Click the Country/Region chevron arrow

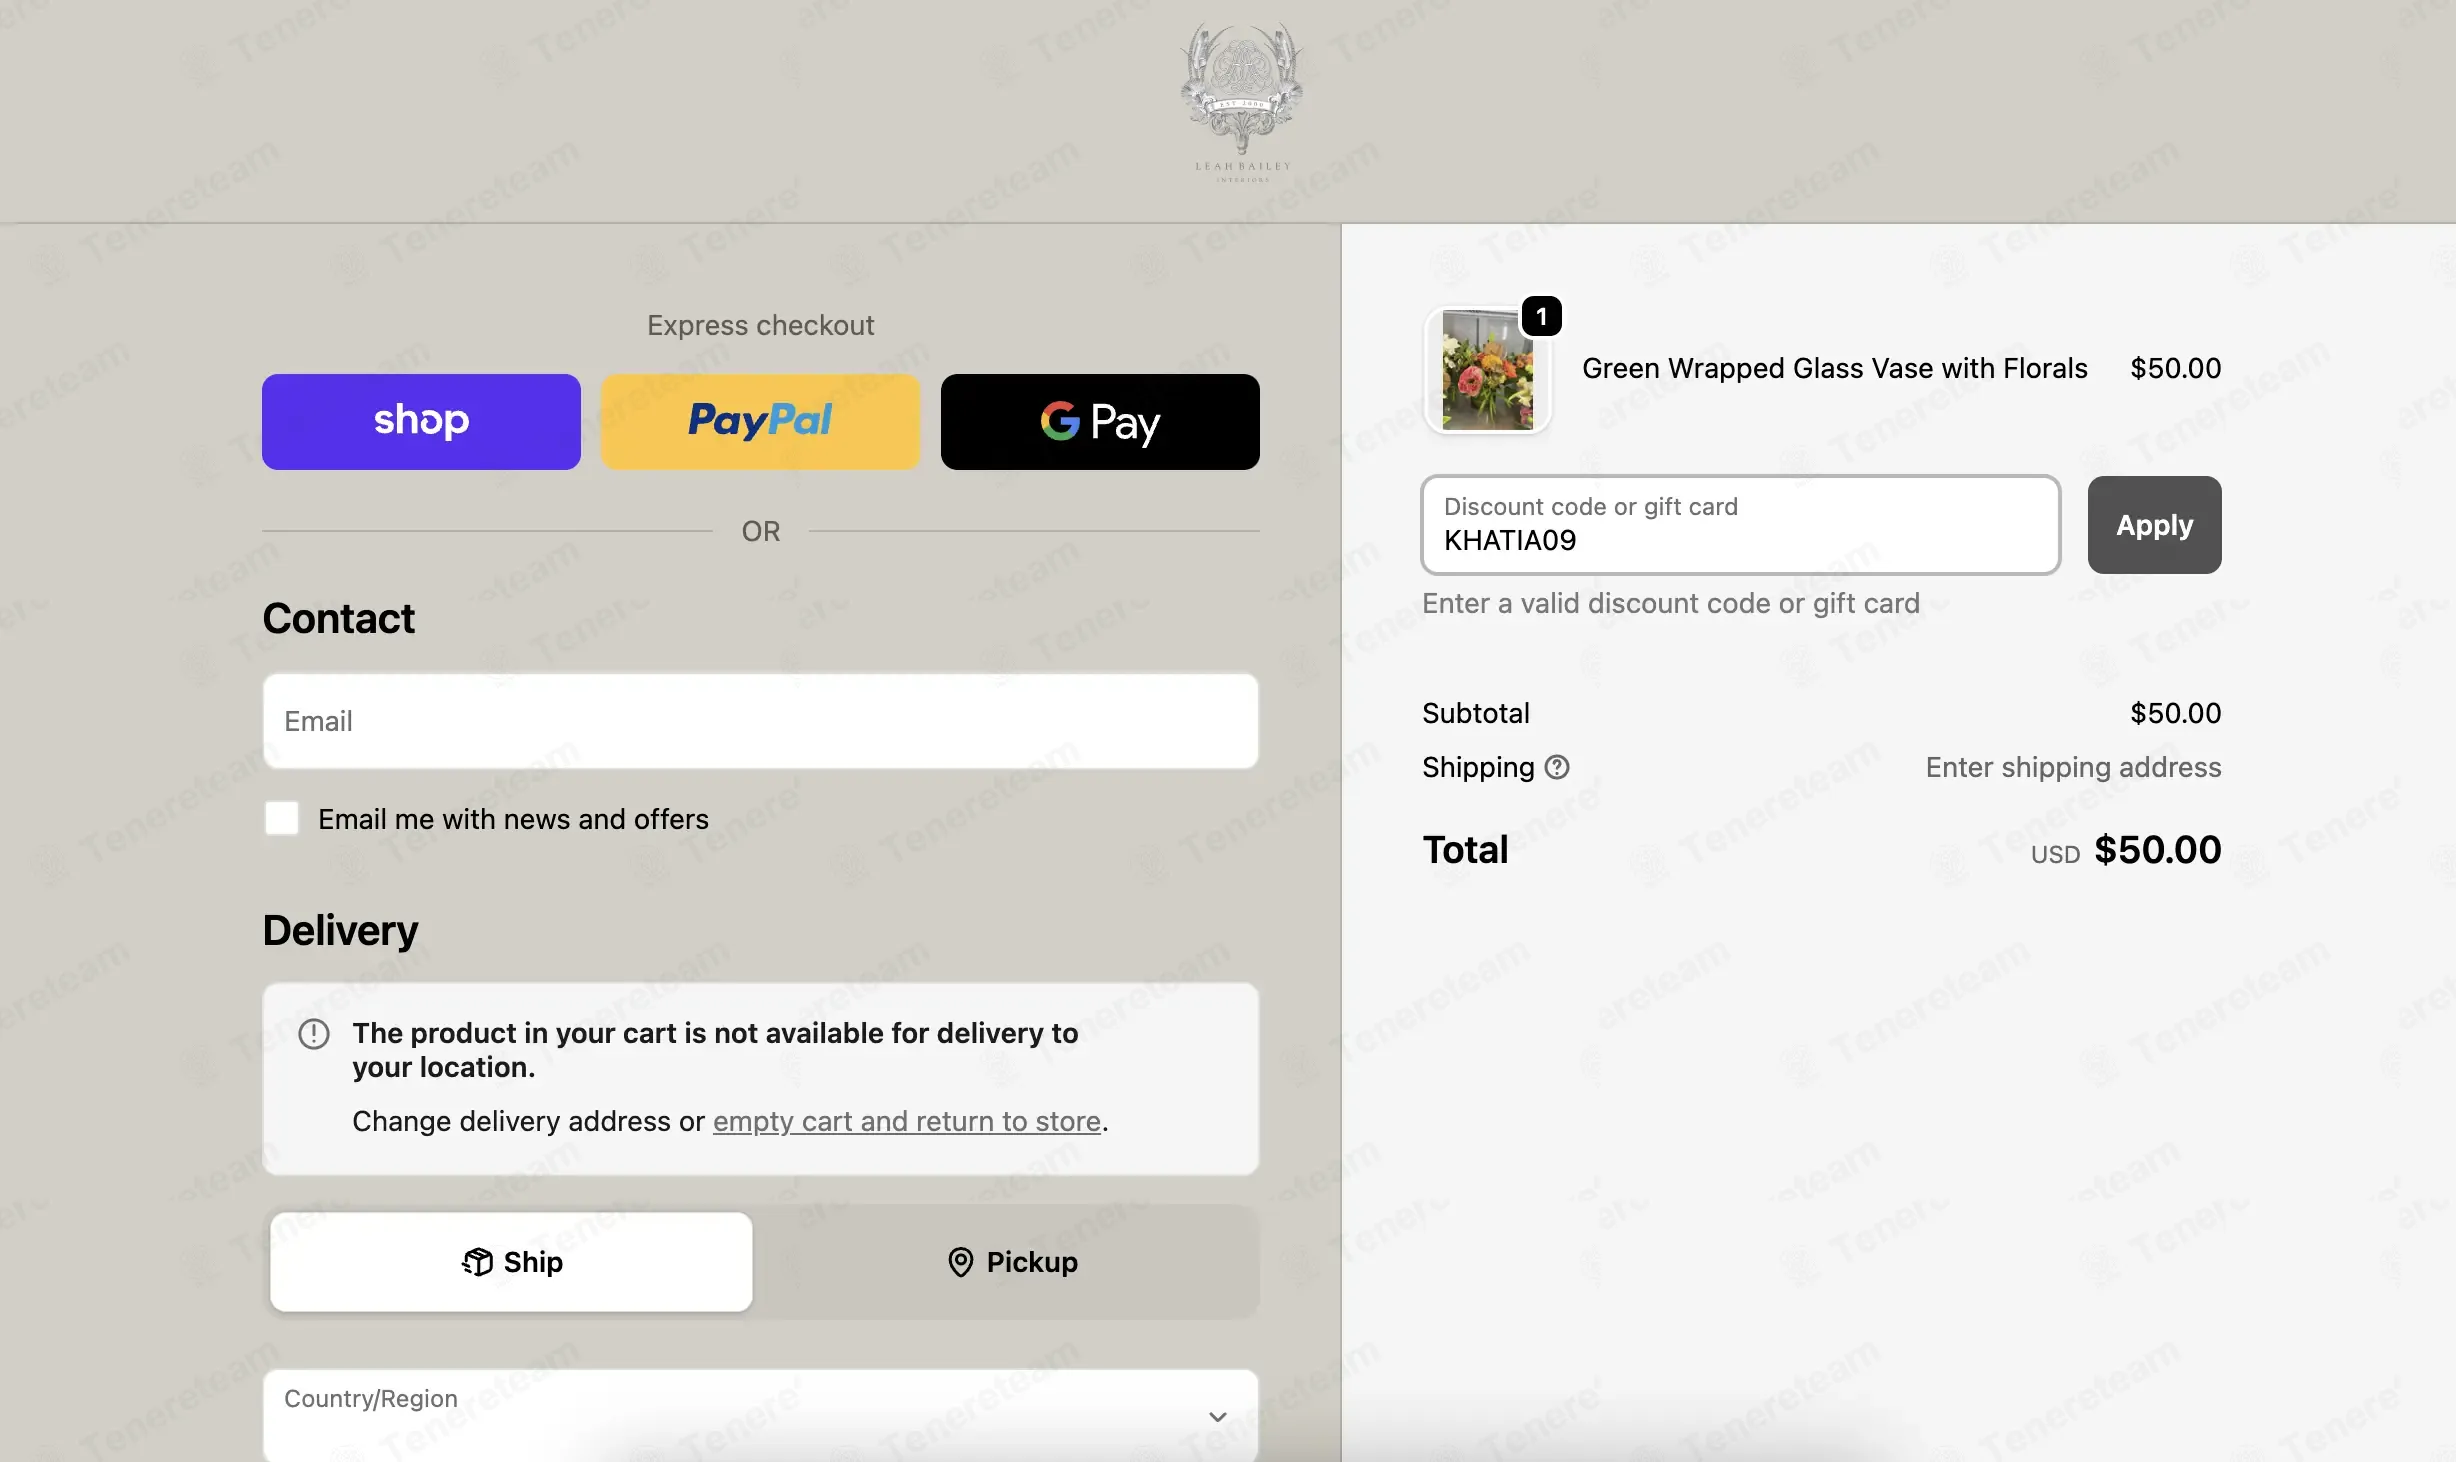[1217, 1417]
